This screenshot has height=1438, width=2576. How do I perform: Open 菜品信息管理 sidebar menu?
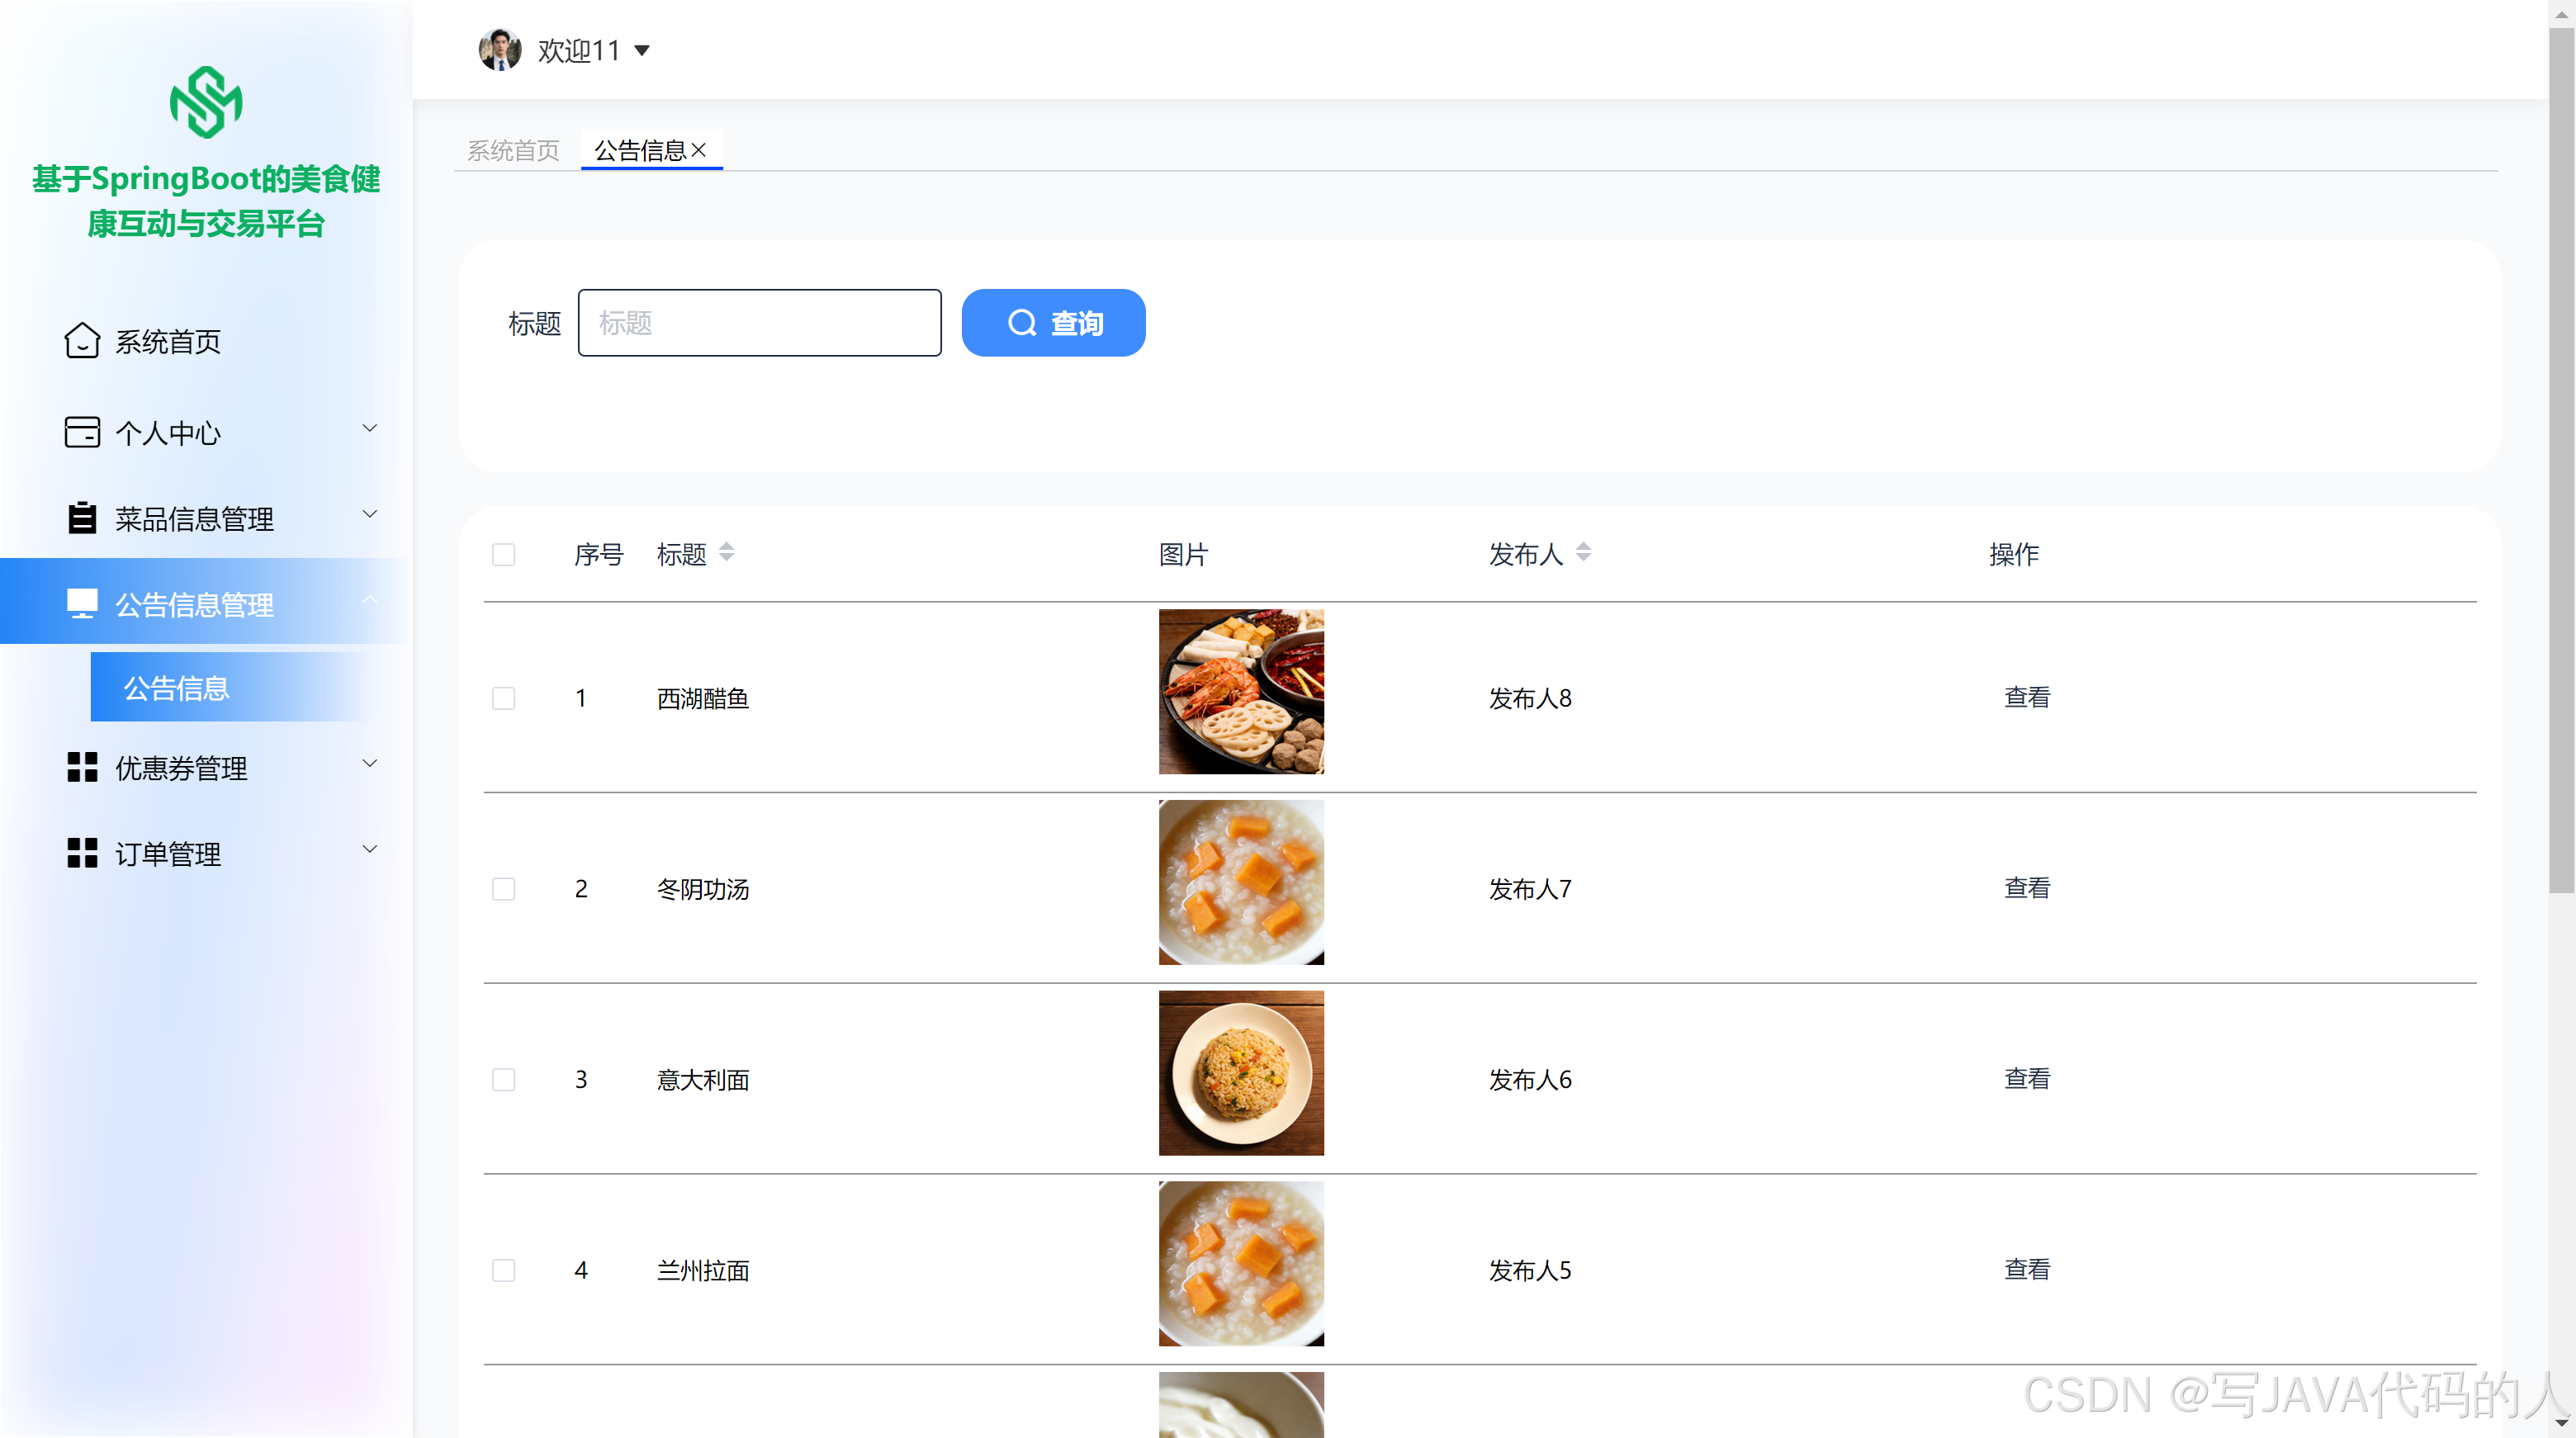tap(206, 519)
